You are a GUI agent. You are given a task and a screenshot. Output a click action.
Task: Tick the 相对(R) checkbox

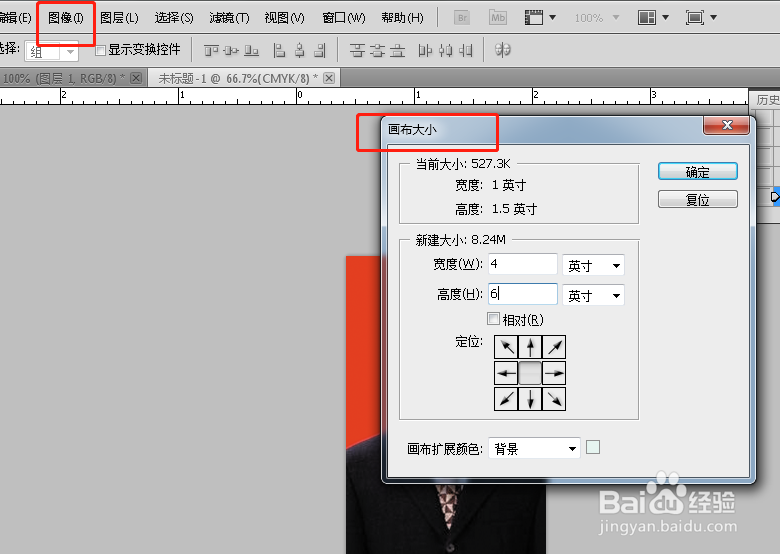click(x=493, y=319)
